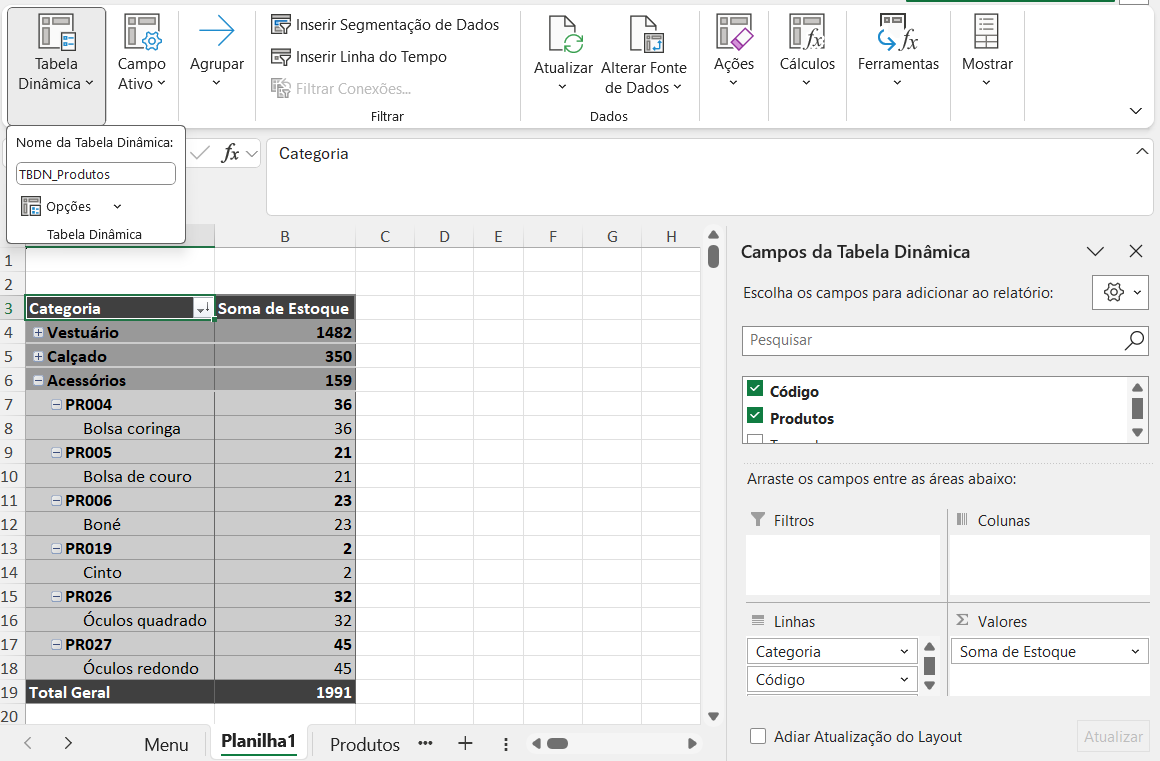Screen dimensions: 1160x761
Task: Enable Adiar Atualização do Layout
Action: click(x=759, y=737)
